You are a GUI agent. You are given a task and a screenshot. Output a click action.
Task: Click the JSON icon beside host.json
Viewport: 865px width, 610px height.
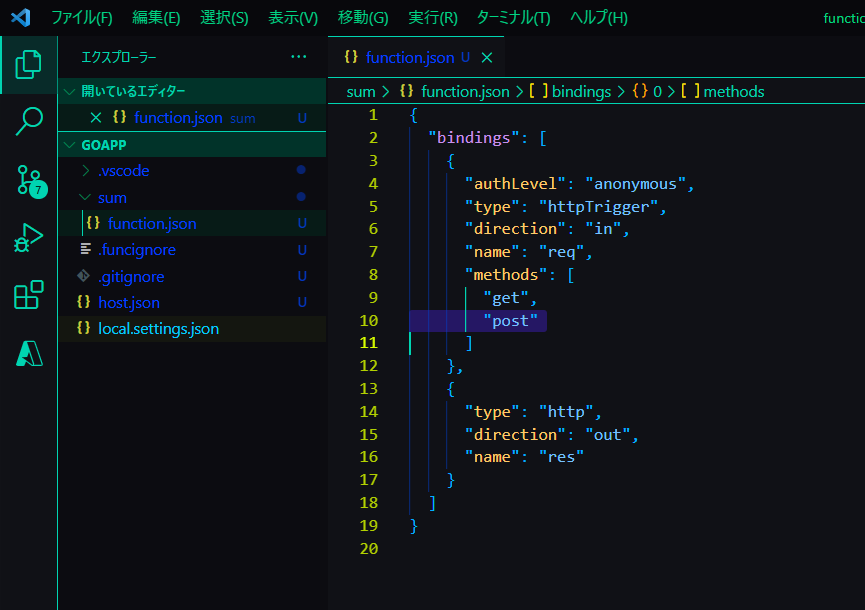tap(83, 302)
